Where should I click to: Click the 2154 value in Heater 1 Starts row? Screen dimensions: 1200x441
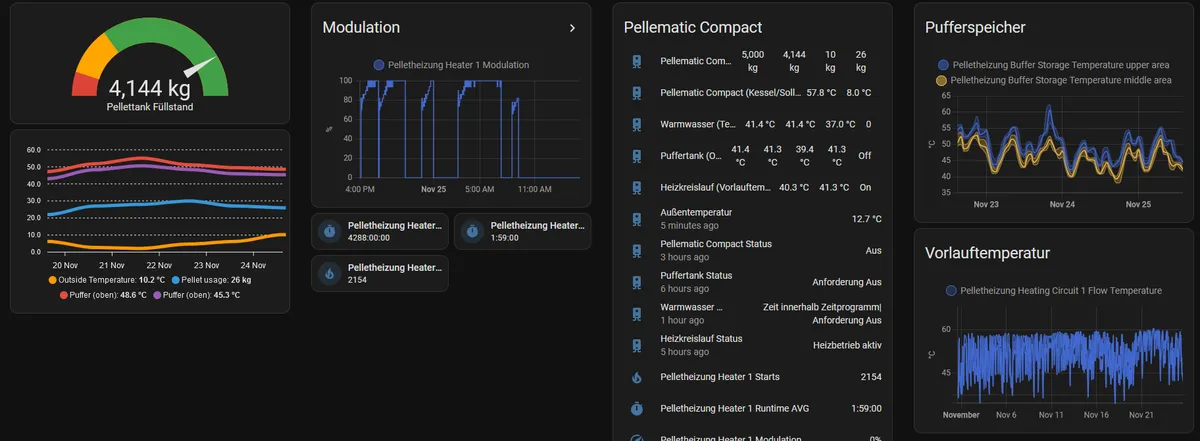[x=871, y=377]
